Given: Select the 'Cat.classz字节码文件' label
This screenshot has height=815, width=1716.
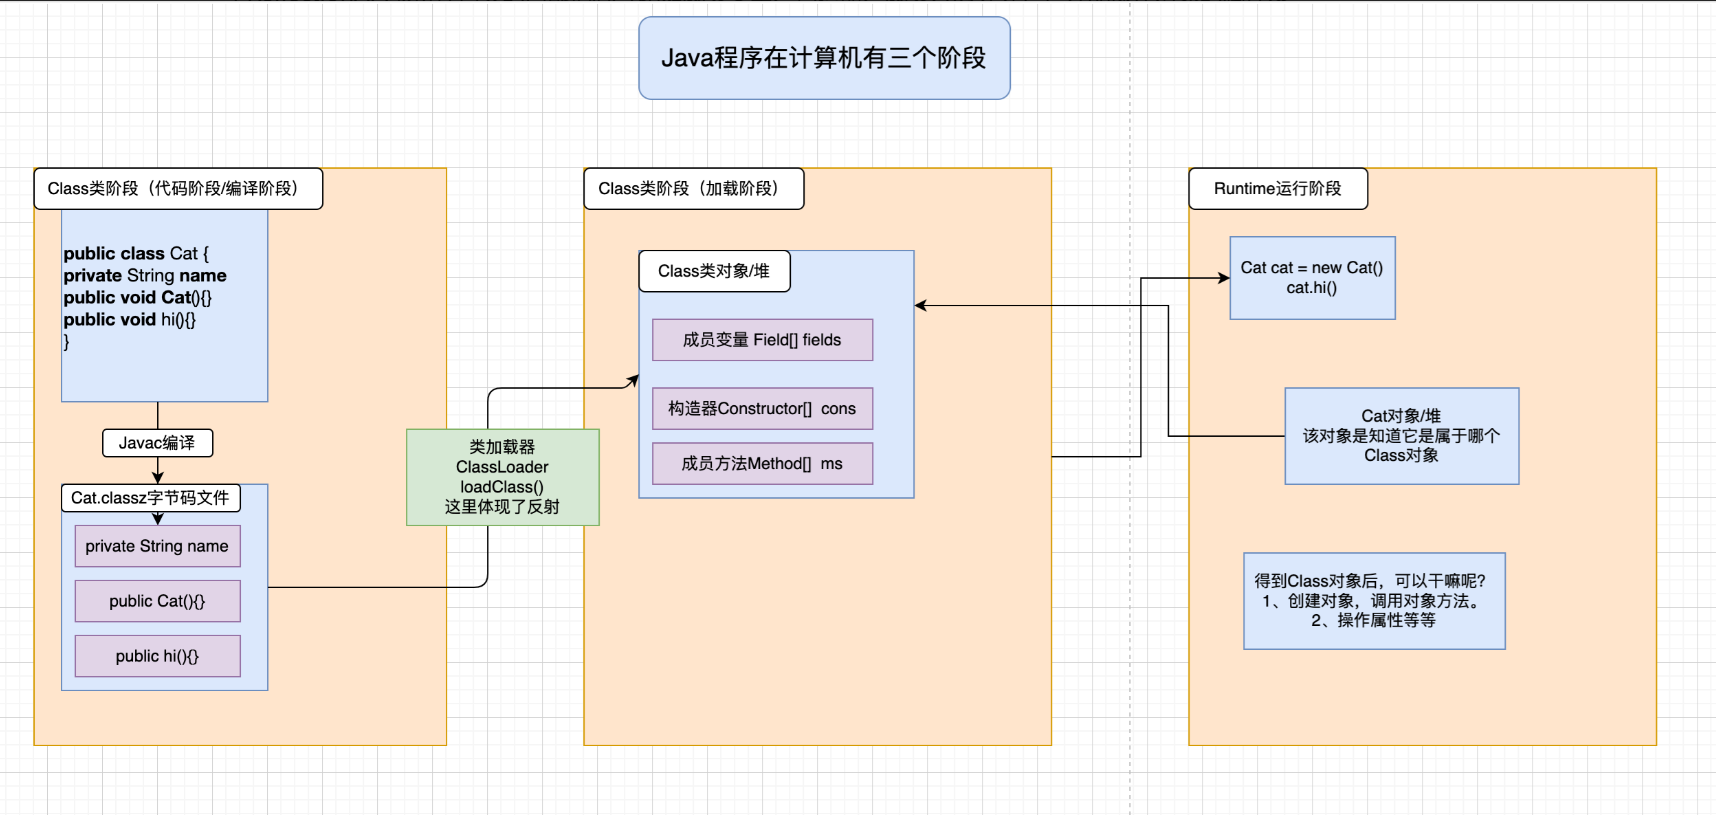Looking at the screenshot, I should coord(151,498).
